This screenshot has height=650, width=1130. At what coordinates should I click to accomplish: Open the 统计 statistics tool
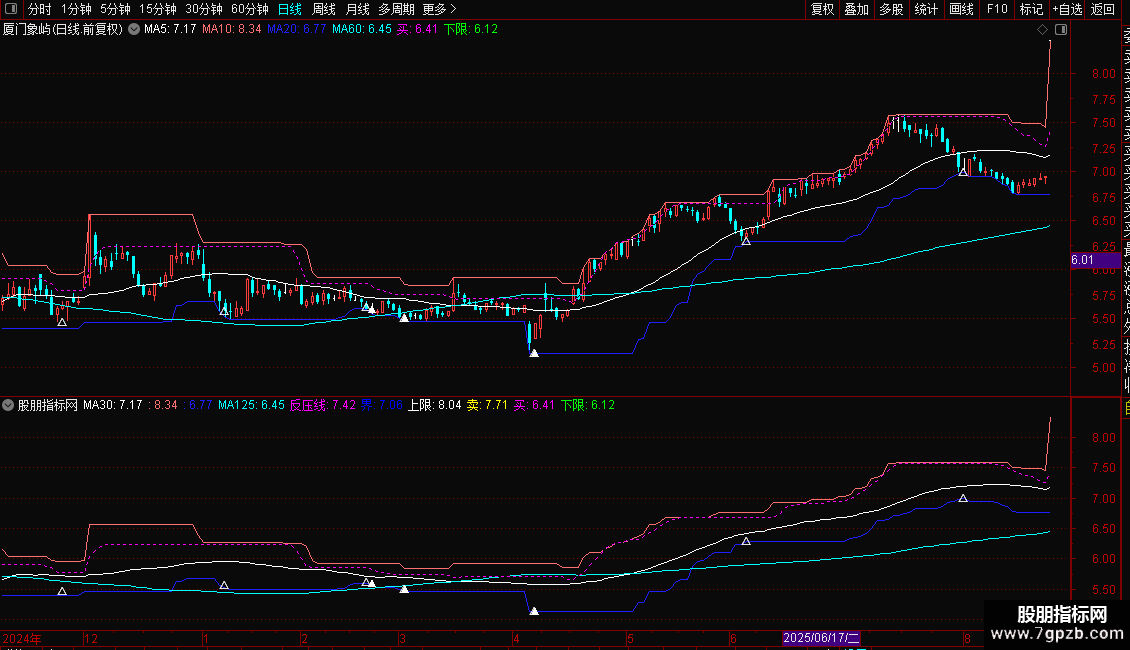(x=926, y=9)
